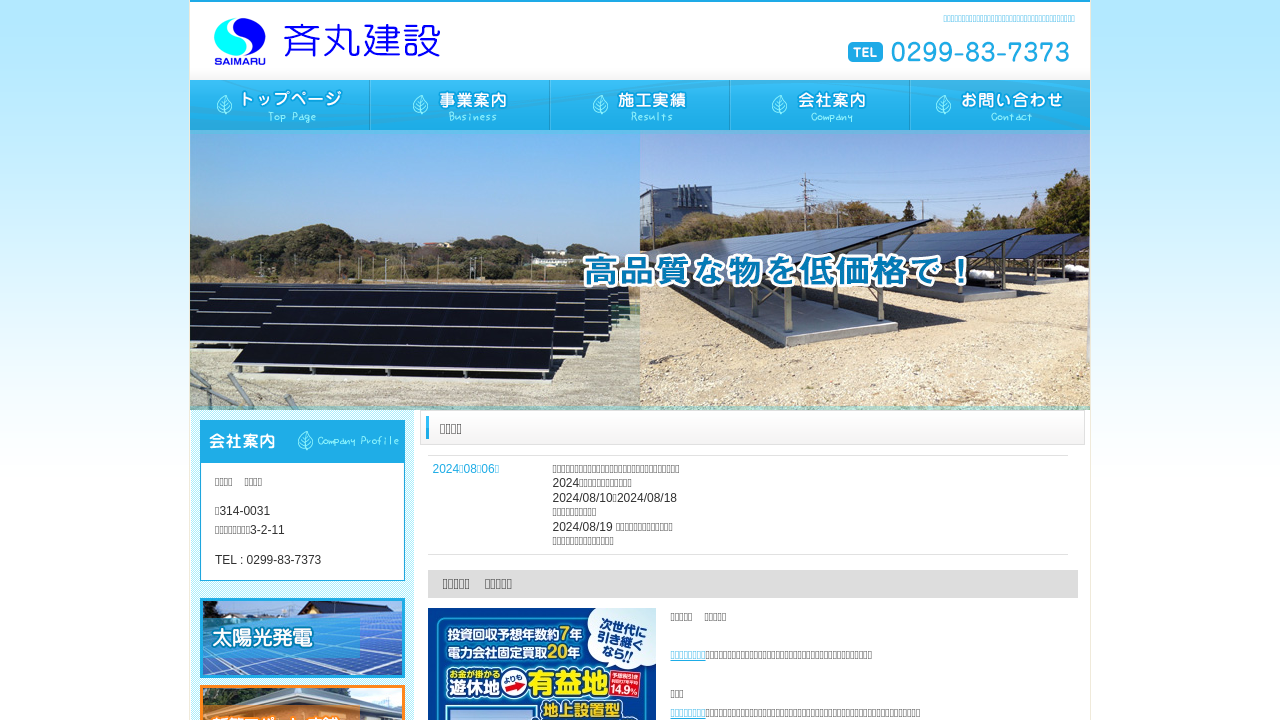Click the 斉丸建設 company name logo
This screenshot has height=720, width=1280.
click(x=361, y=41)
